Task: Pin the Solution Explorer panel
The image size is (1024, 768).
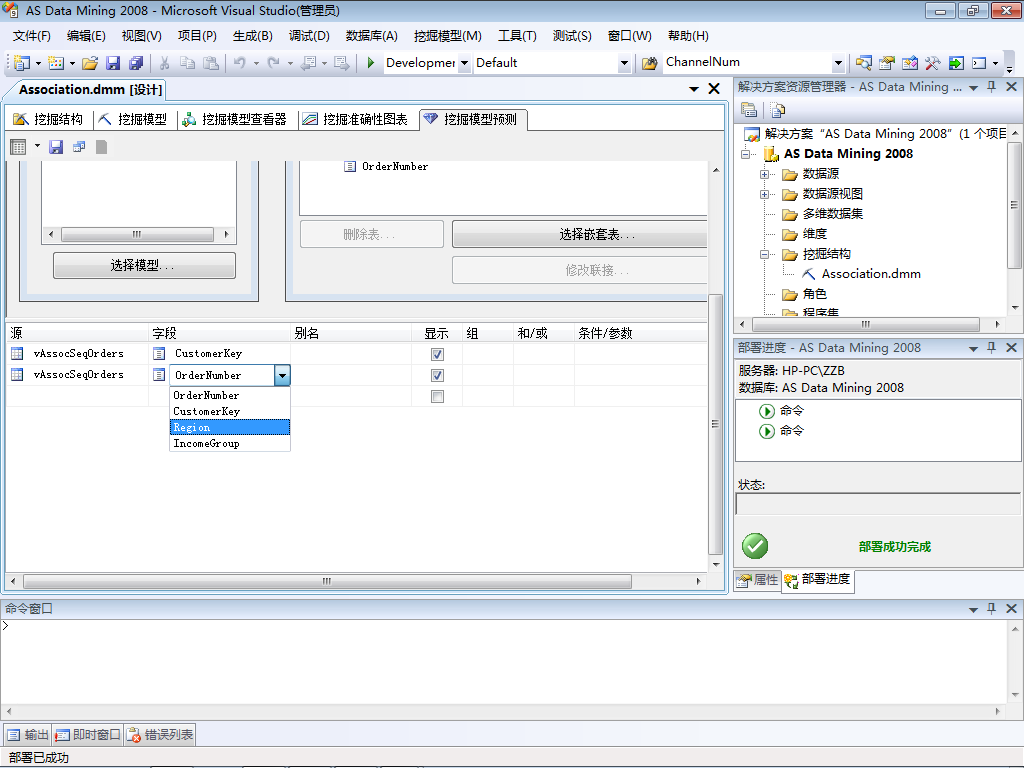Action: 991,87
